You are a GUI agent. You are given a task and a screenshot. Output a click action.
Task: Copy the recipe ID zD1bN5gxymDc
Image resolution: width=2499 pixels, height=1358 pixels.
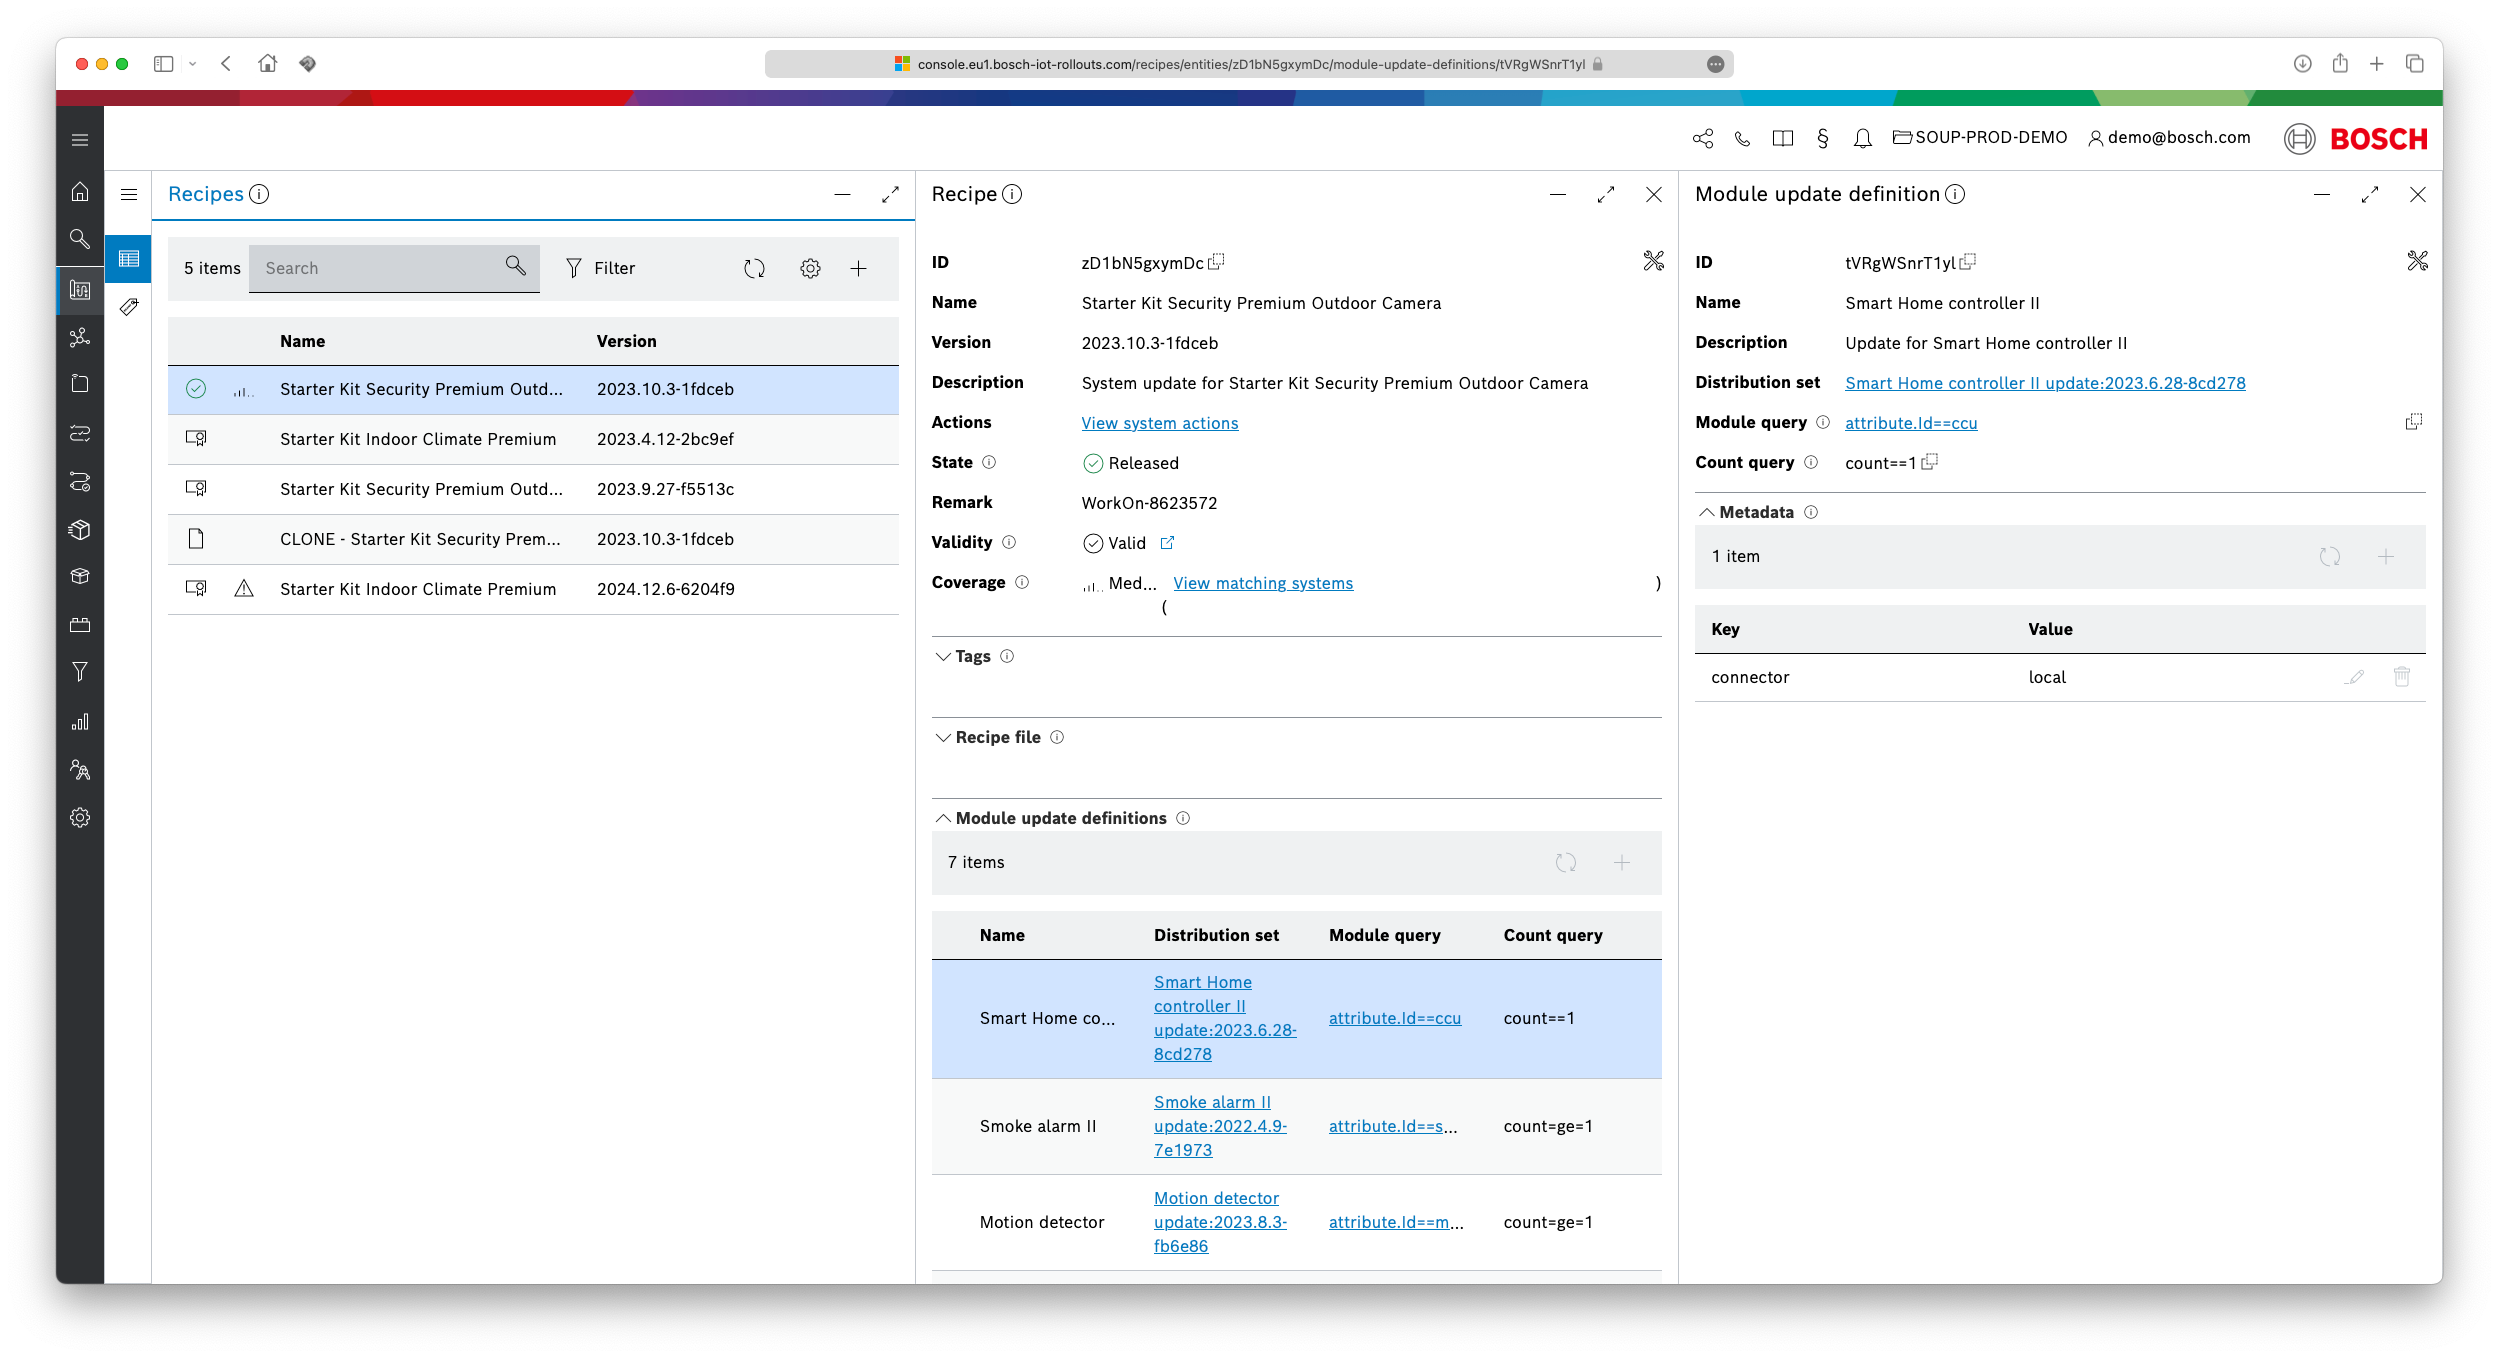pos(1217,262)
